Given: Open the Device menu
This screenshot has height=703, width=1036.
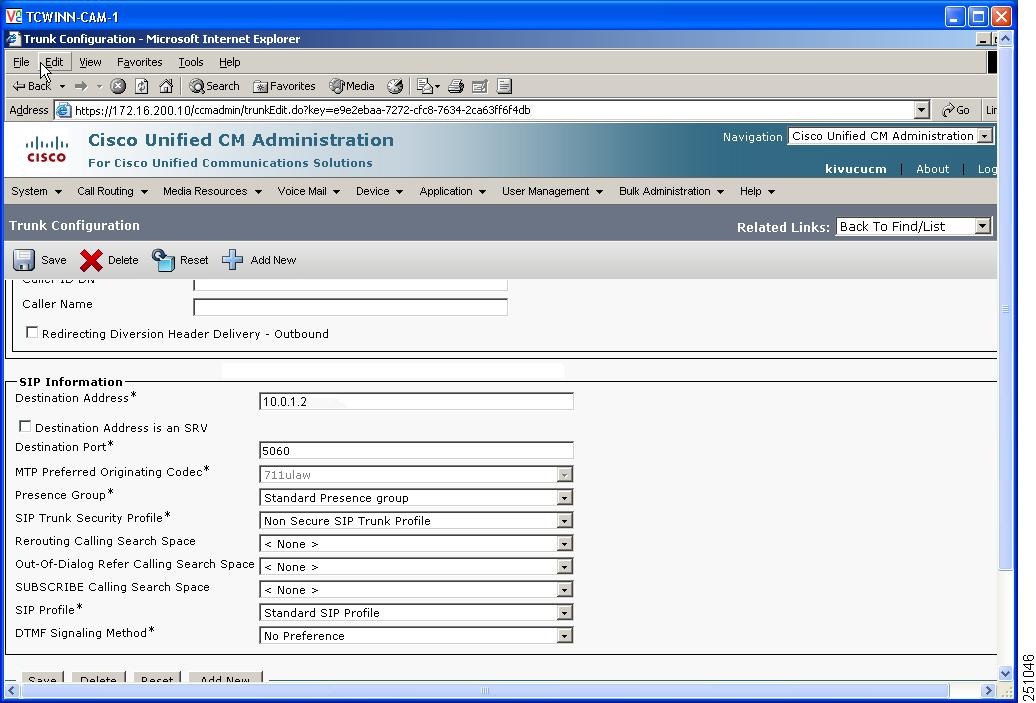Looking at the screenshot, I should pos(379,191).
